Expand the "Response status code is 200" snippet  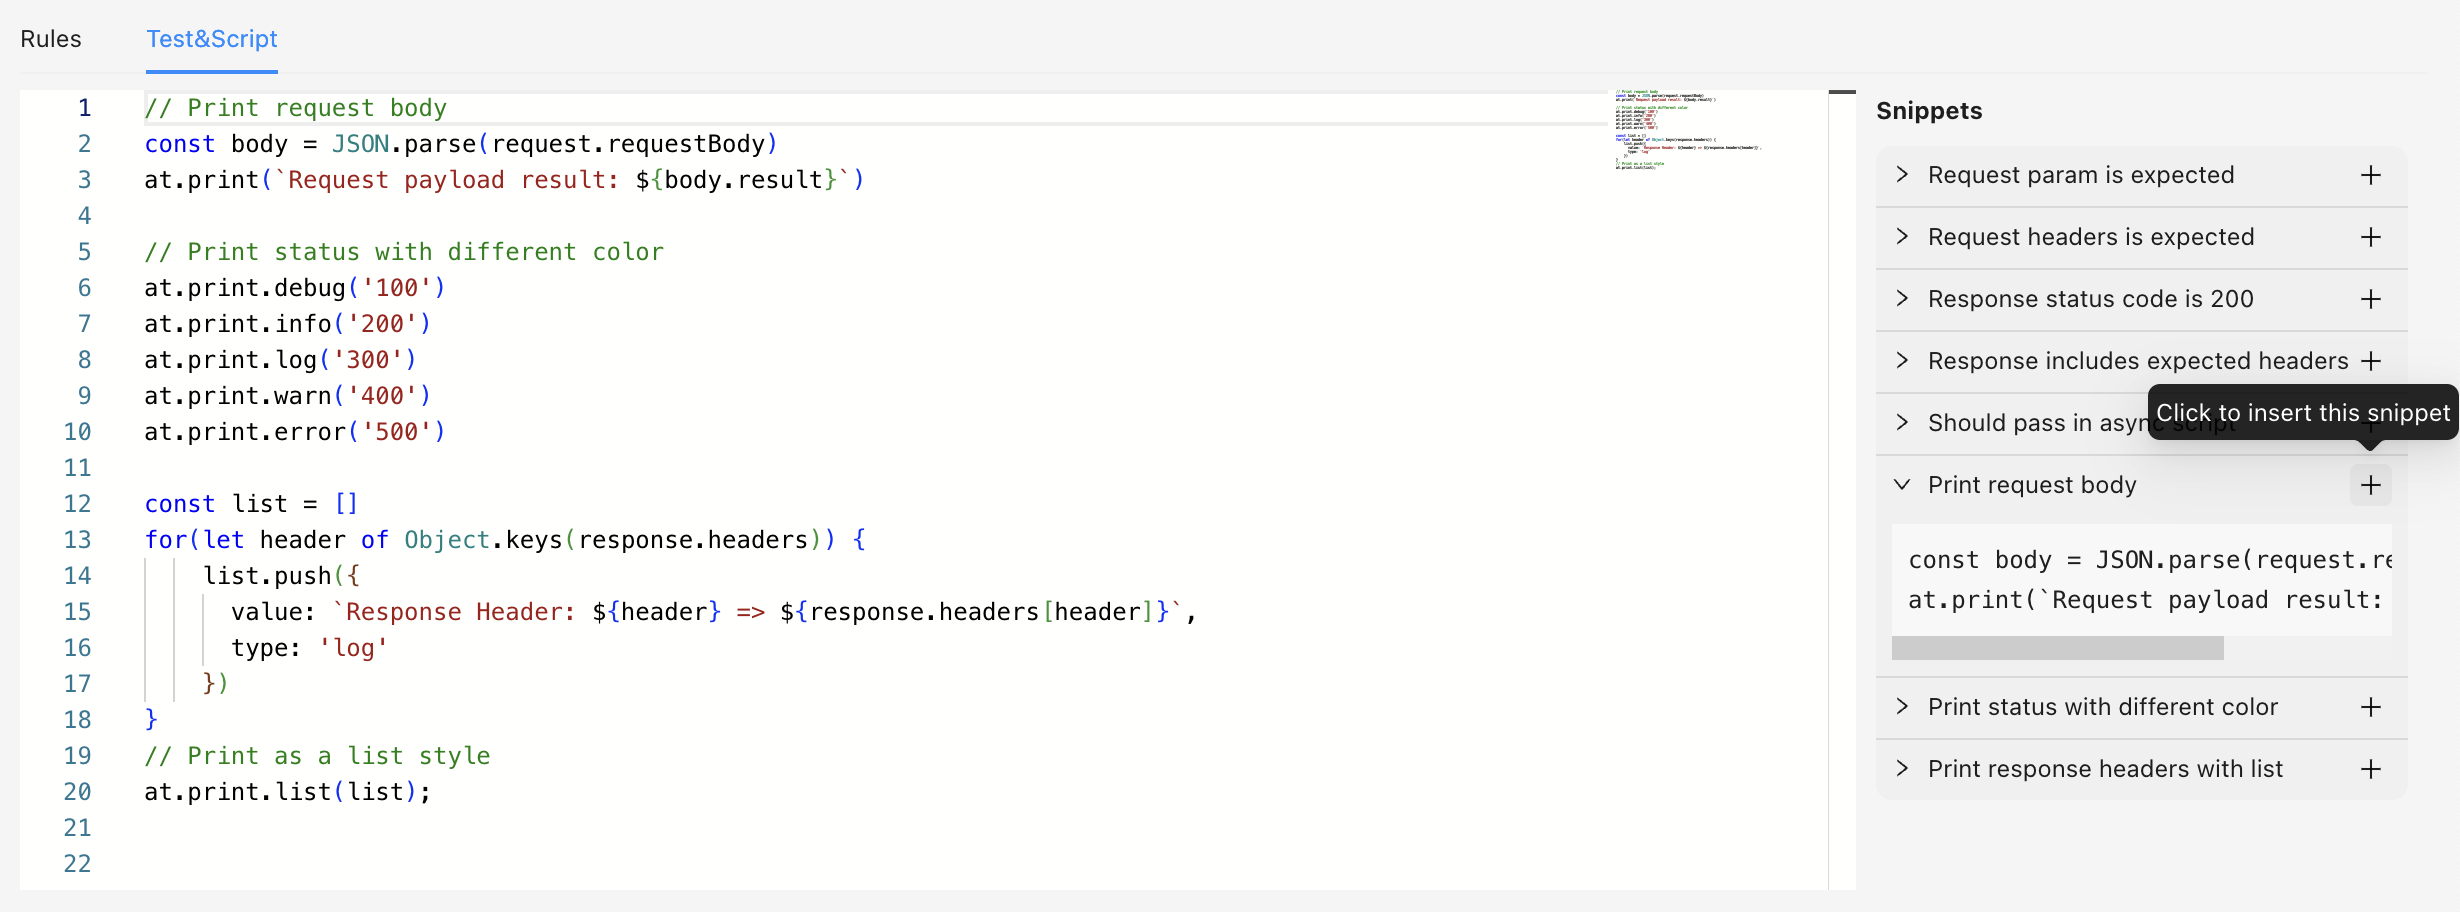[x=1903, y=299]
